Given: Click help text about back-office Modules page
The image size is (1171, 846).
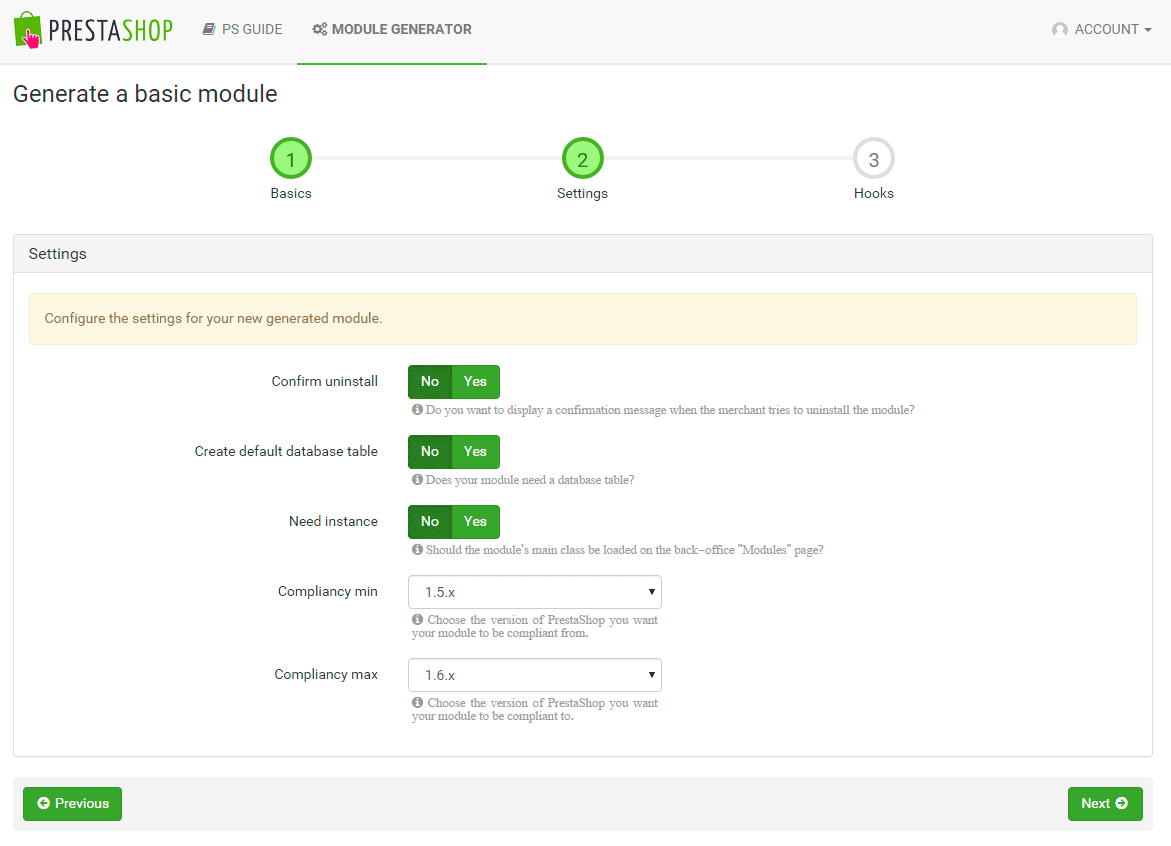Looking at the screenshot, I should (x=624, y=550).
